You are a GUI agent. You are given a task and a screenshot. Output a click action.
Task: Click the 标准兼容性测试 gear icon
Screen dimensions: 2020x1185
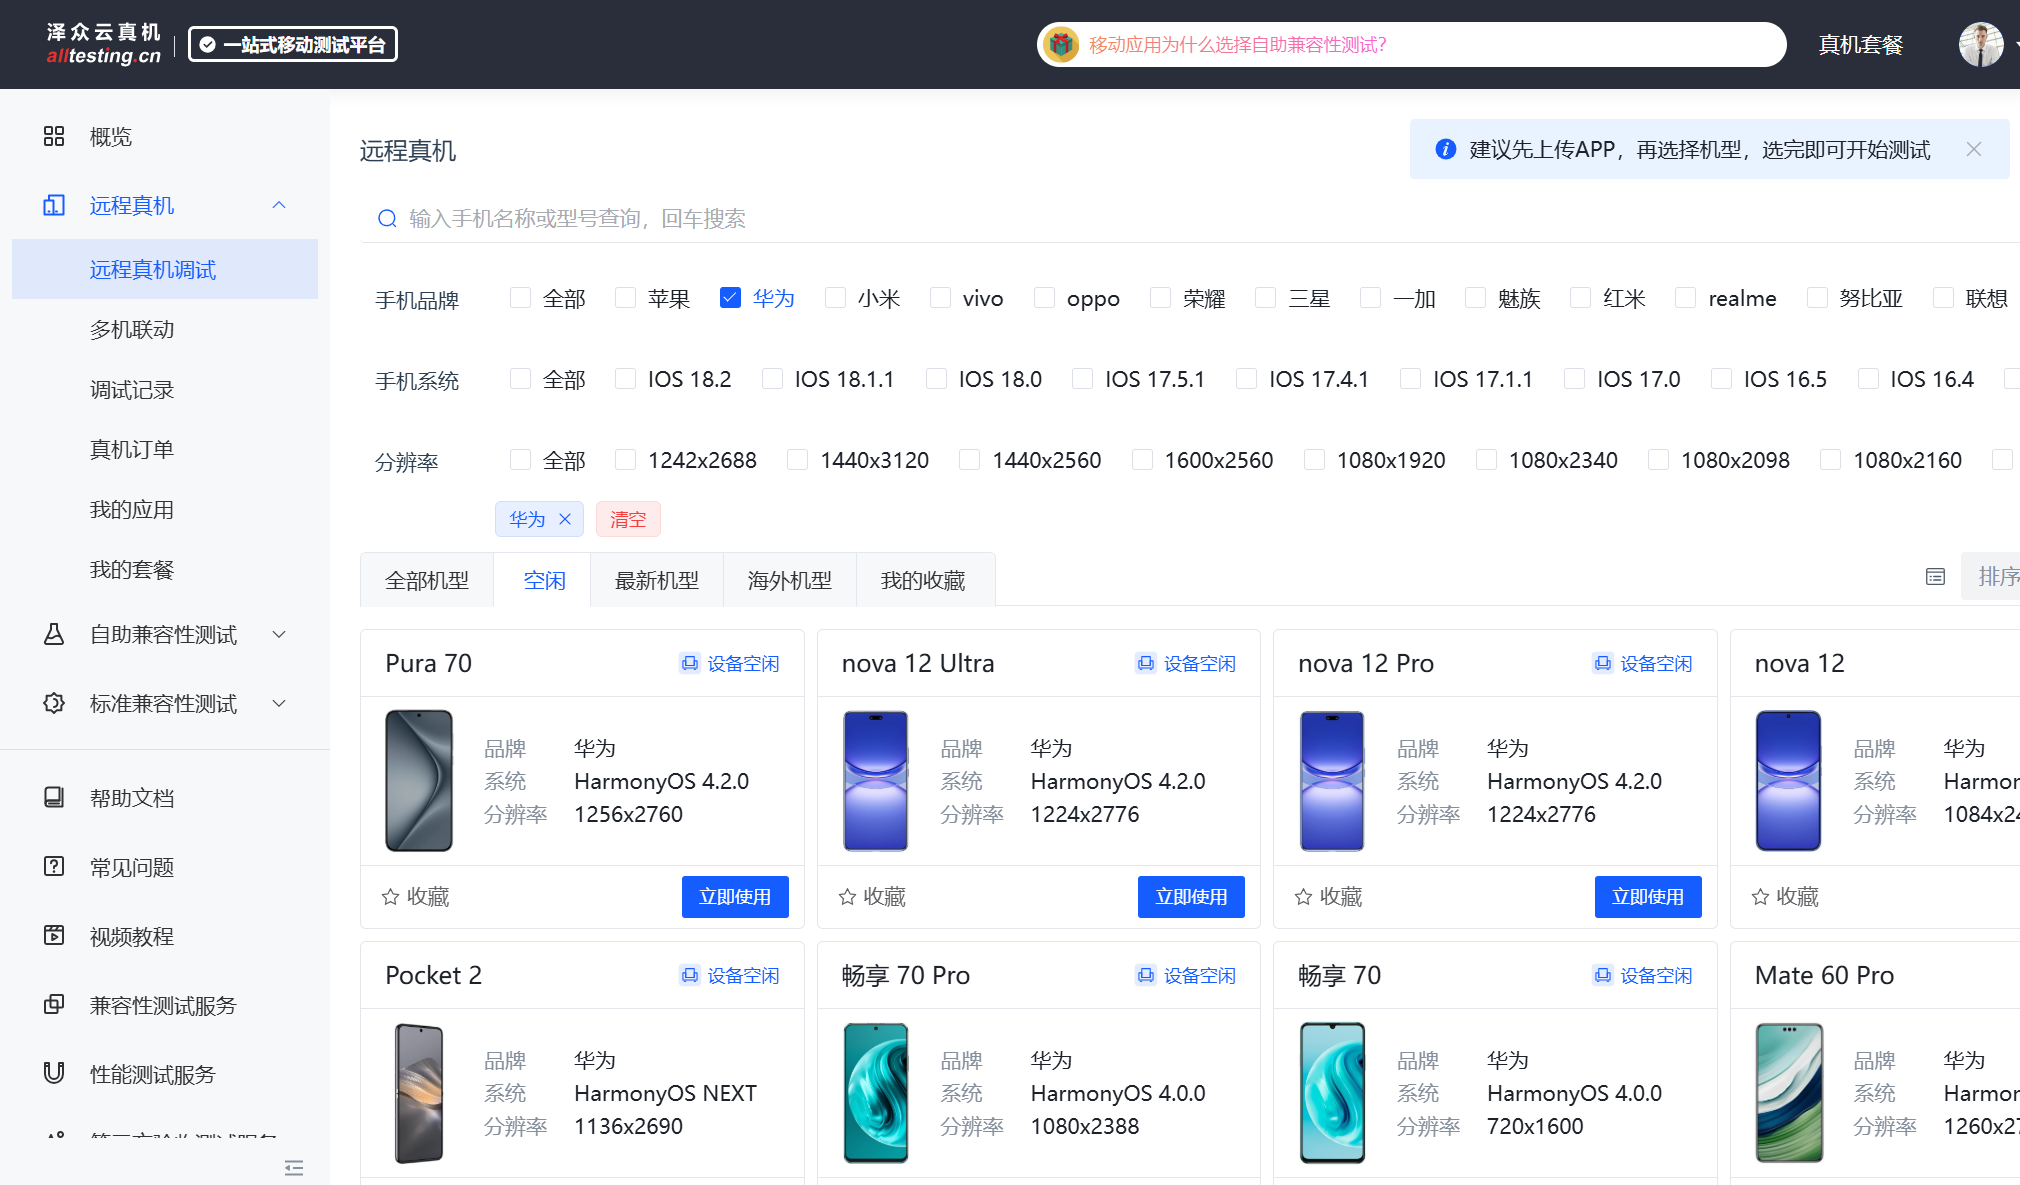coord(54,703)
